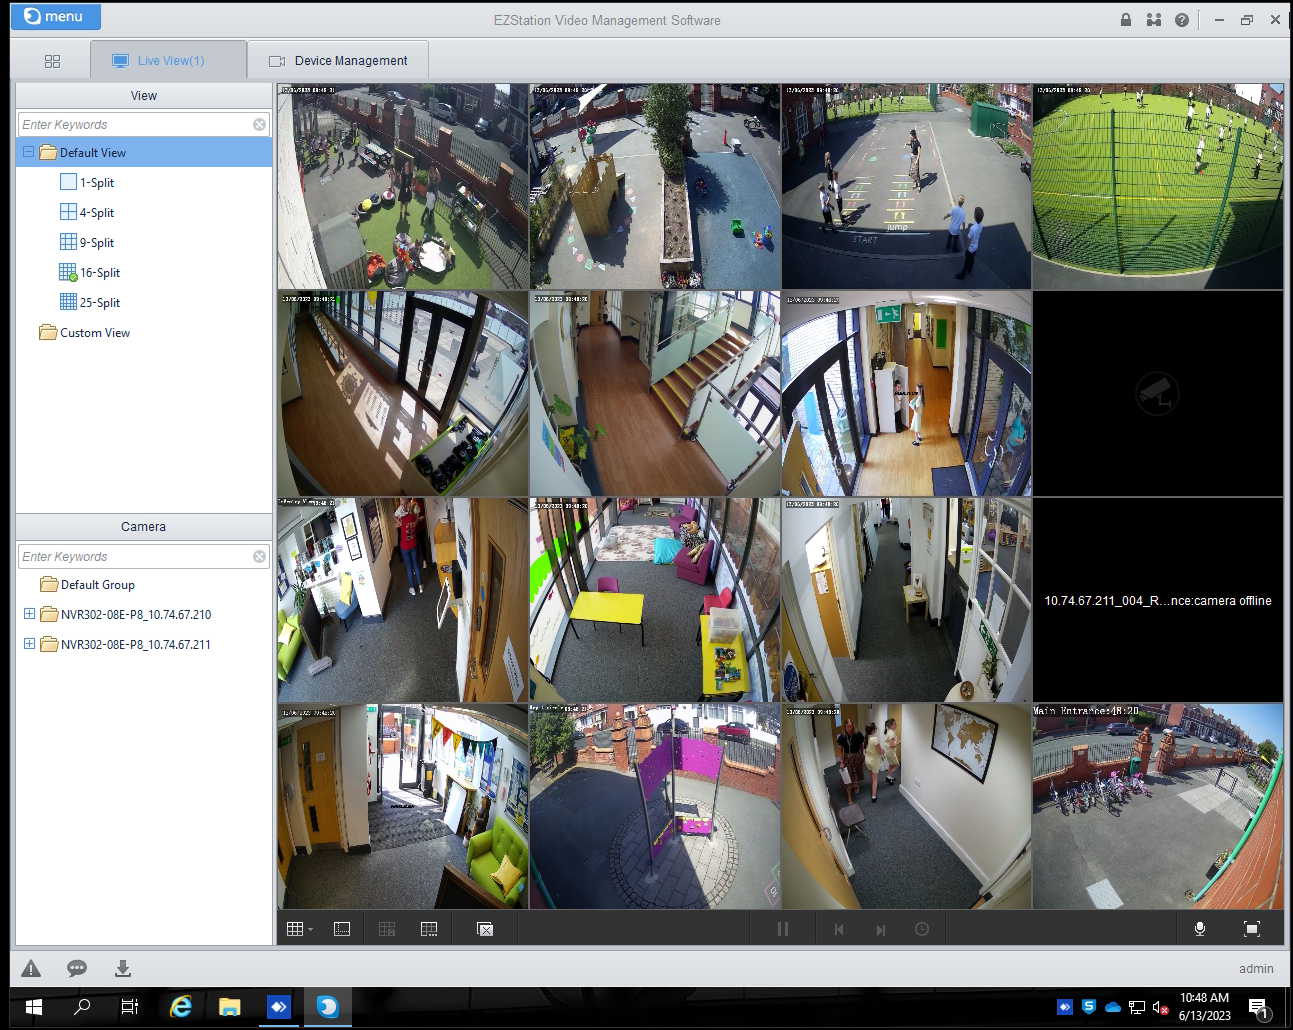
Task: Select the Main Entrance camera feed
Action: (x=1158, y=806)
